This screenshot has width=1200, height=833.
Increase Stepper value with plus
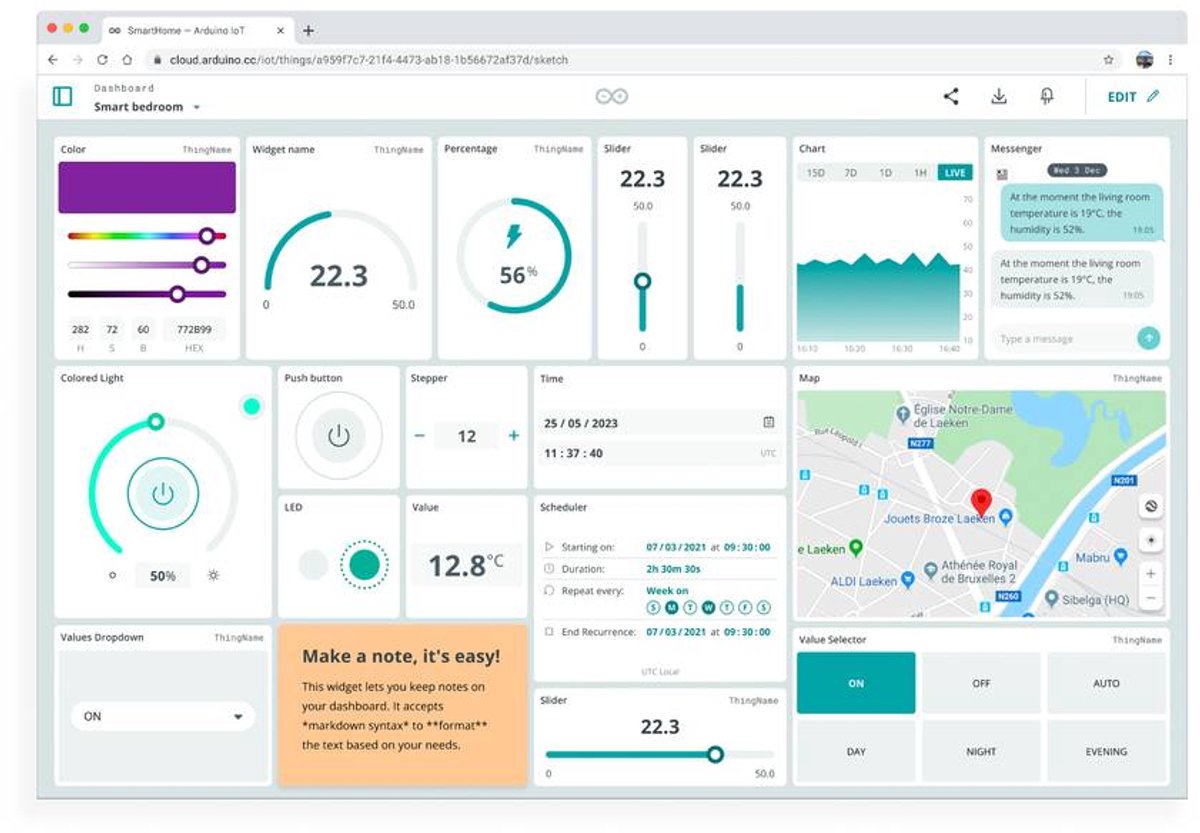click(x=514, y=436)
